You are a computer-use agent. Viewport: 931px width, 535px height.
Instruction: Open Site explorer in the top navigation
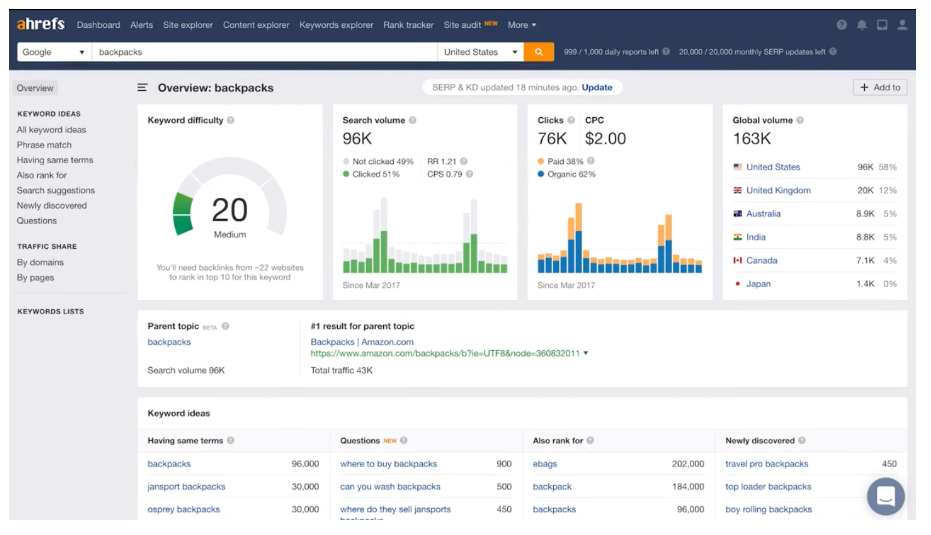[188, 25]
